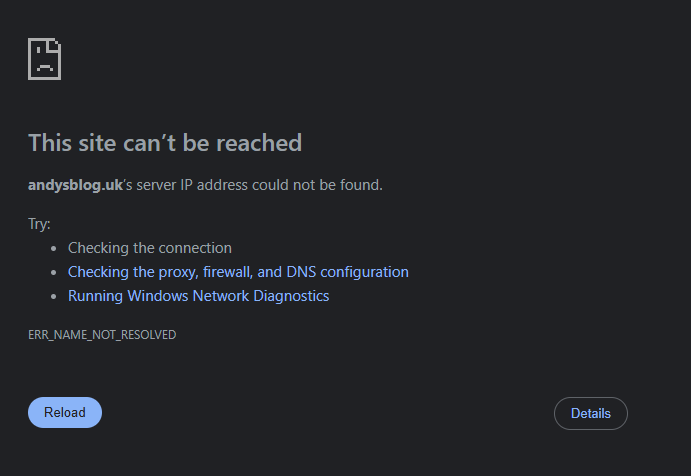This screenshot has height=476, width=691.
Task: Click the "This site can't be reached" heading
Action: (165, 143)
